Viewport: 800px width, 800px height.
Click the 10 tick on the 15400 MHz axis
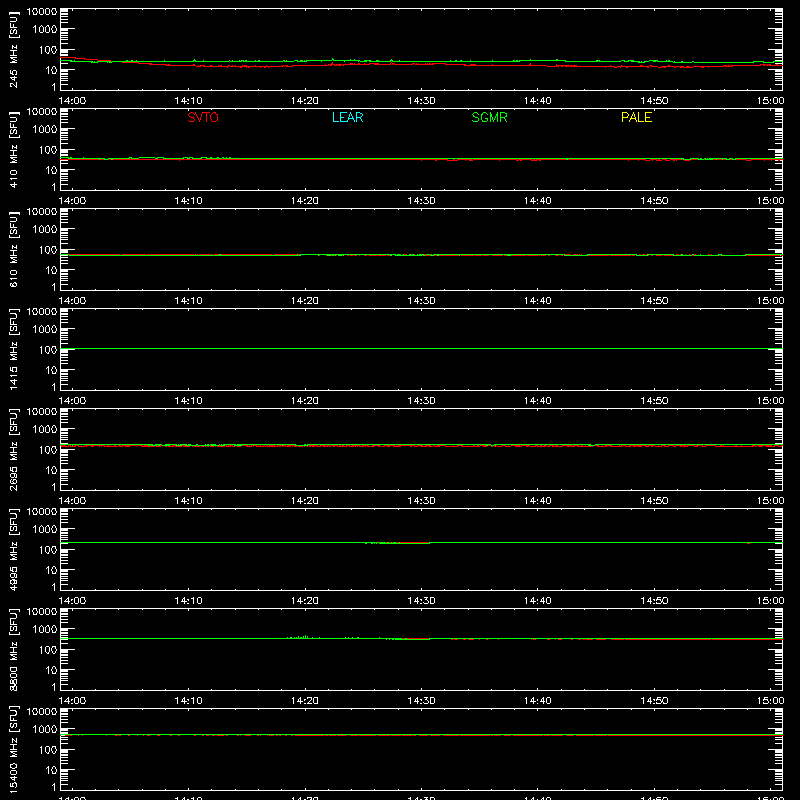click(51, 770)
